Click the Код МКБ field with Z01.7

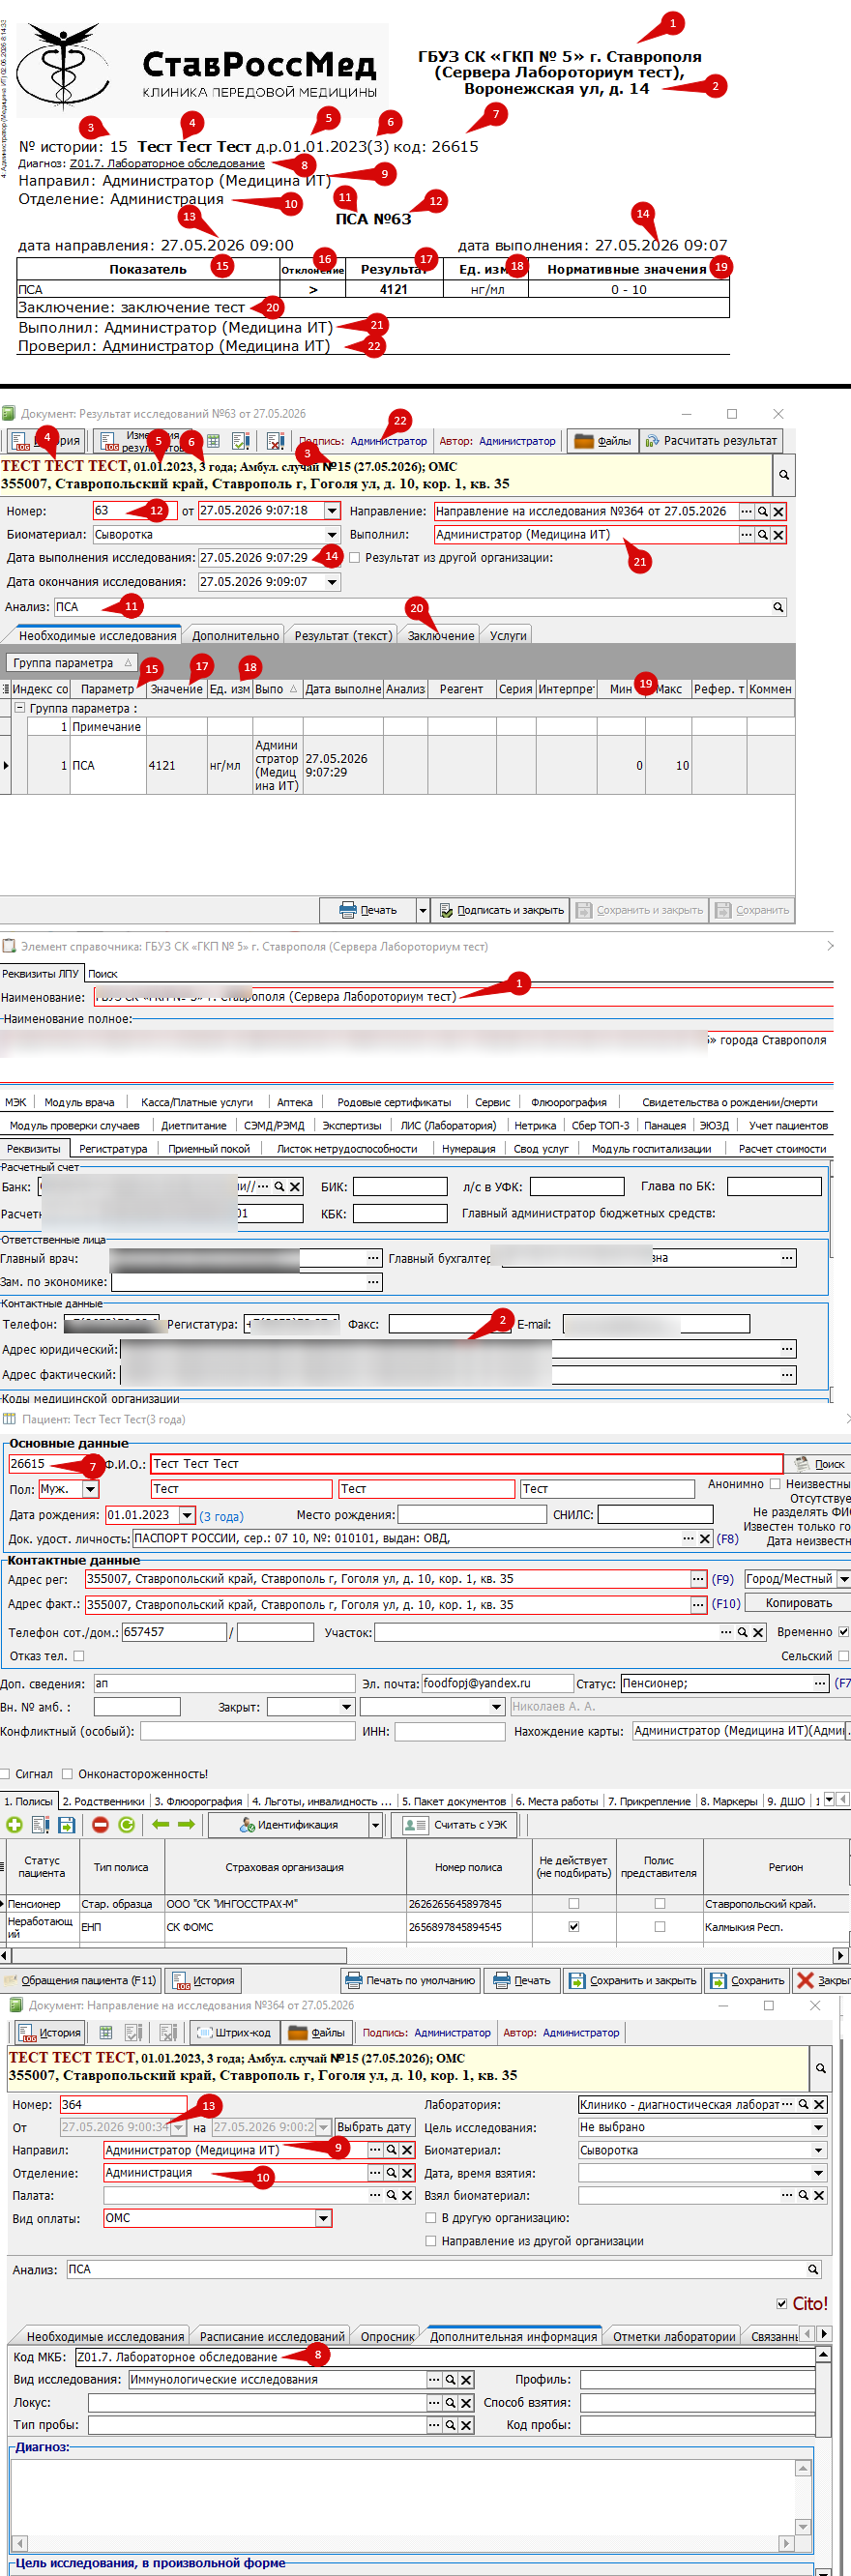[x=445, y=2357]
